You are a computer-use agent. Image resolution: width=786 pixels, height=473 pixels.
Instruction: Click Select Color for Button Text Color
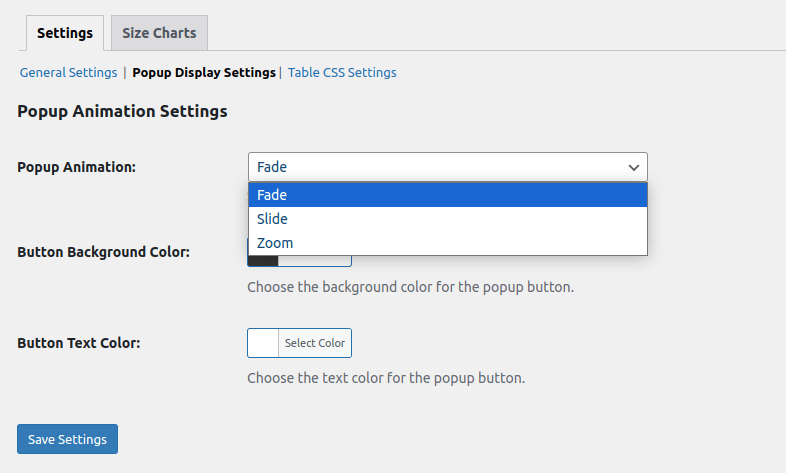coord(315,343)
